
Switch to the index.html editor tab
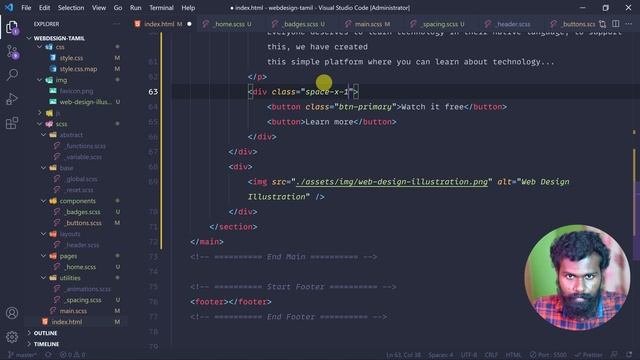162,24
